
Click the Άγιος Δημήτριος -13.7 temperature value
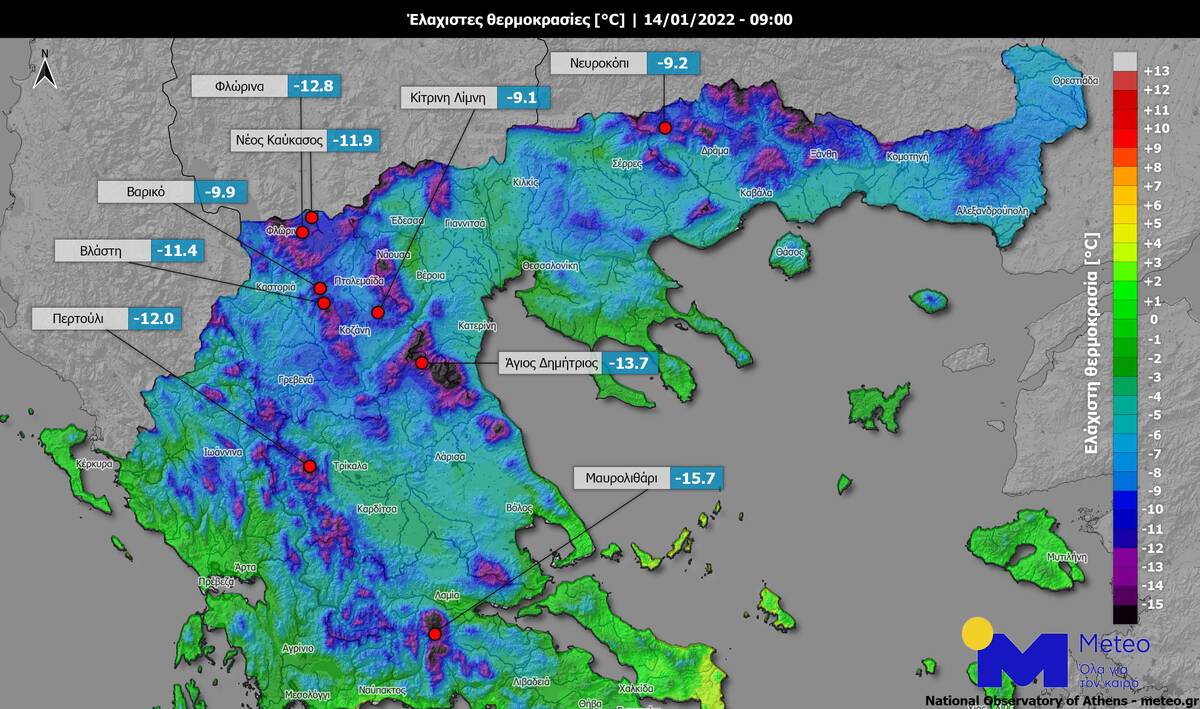(632, 363)
